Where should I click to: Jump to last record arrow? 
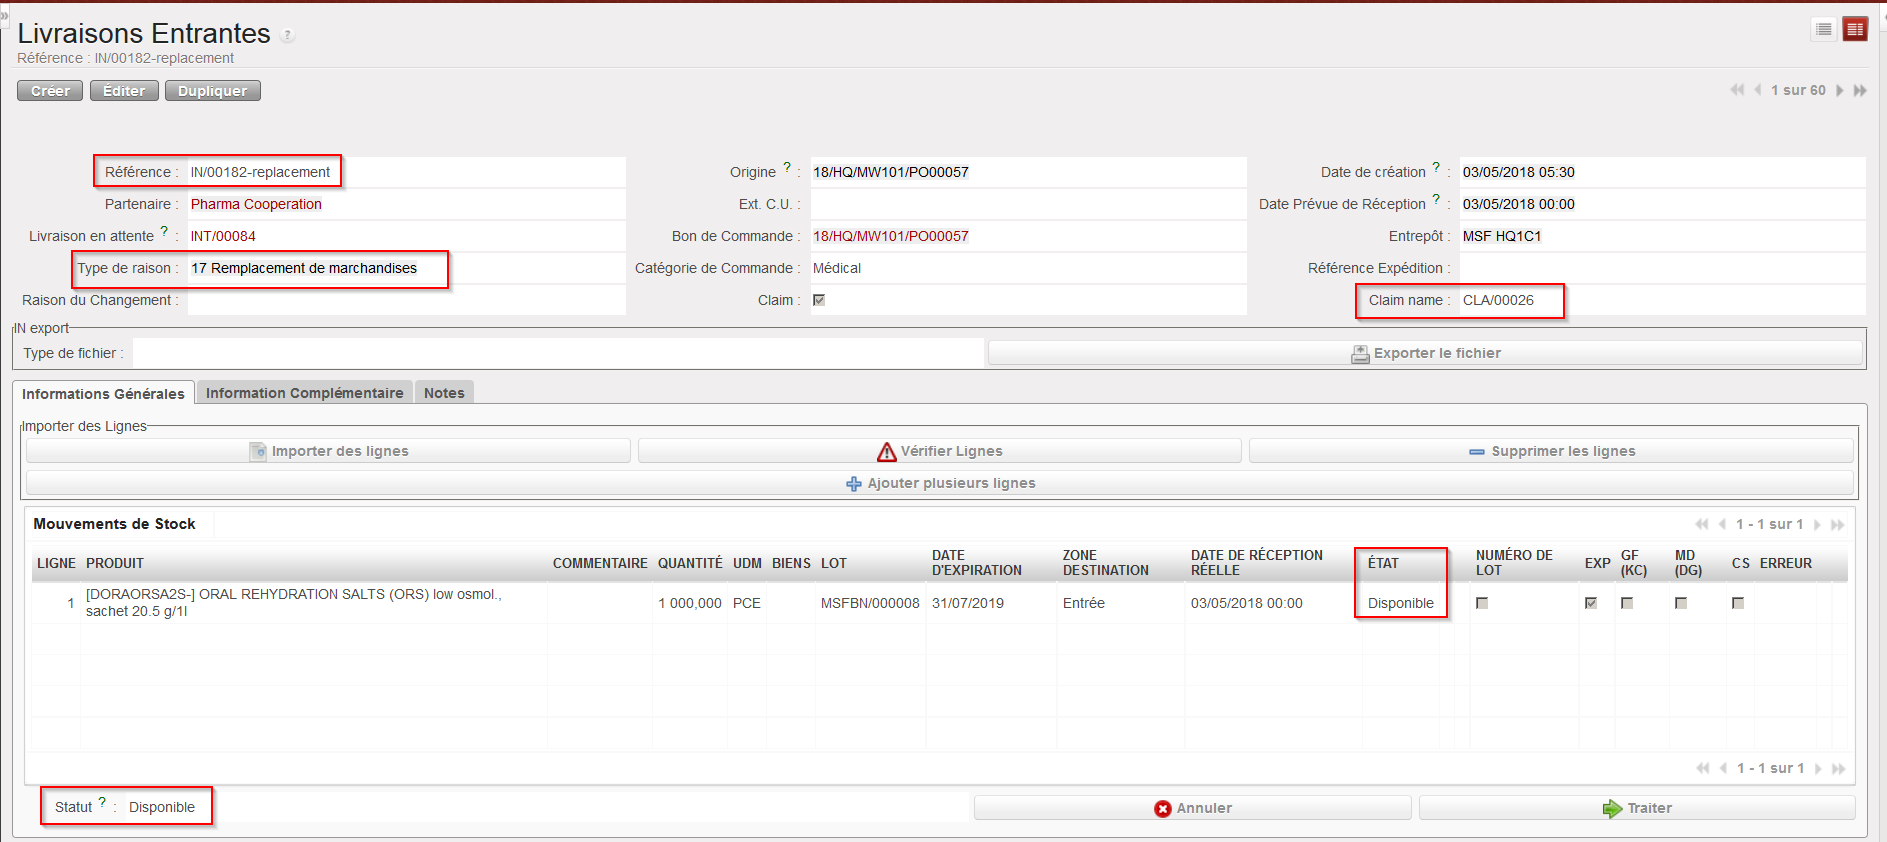[1860, 90]
